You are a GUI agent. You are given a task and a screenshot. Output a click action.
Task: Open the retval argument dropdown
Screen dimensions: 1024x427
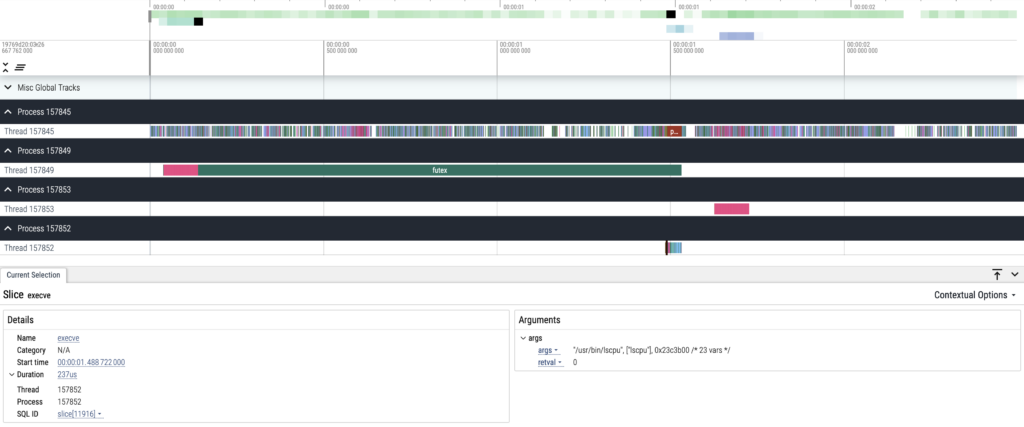point(550,362)
